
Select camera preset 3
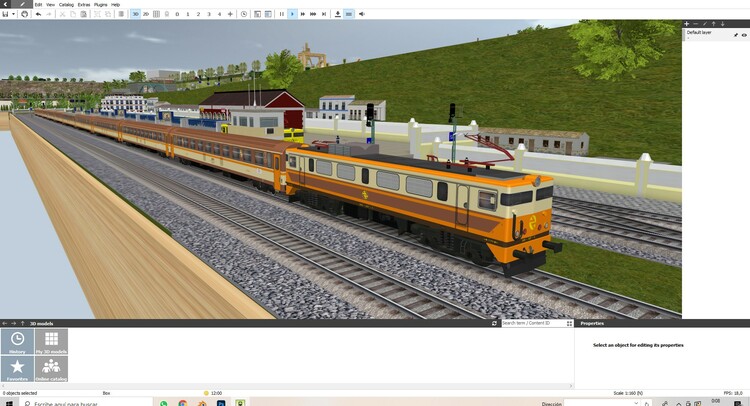[x=209, y=14]
